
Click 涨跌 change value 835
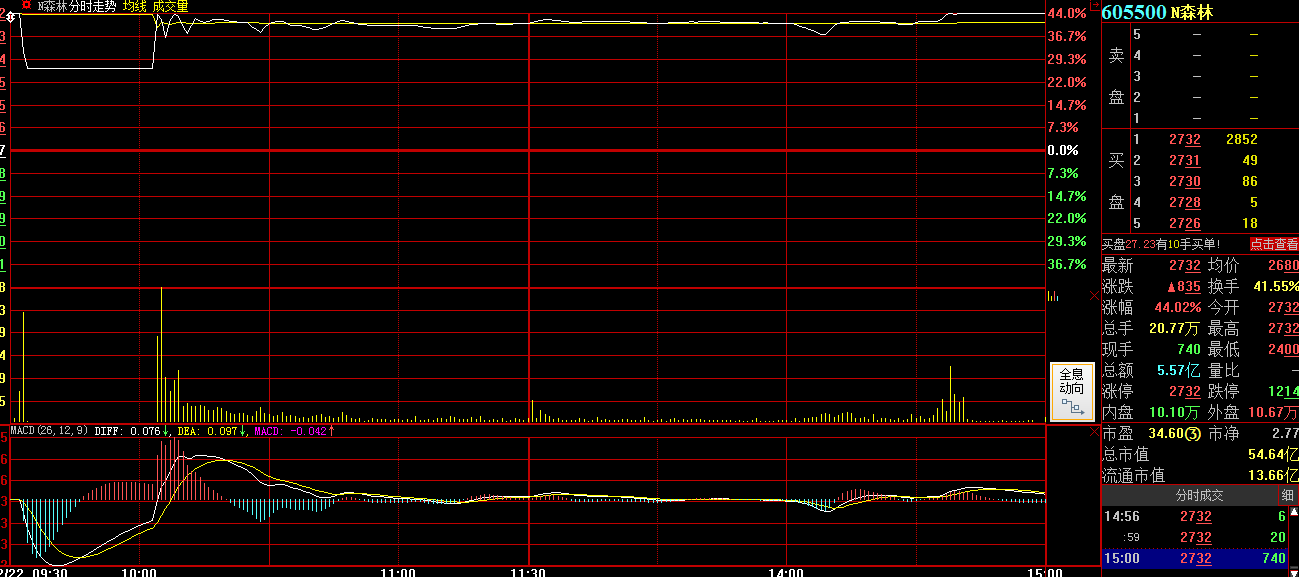[x=1184, y=287]
